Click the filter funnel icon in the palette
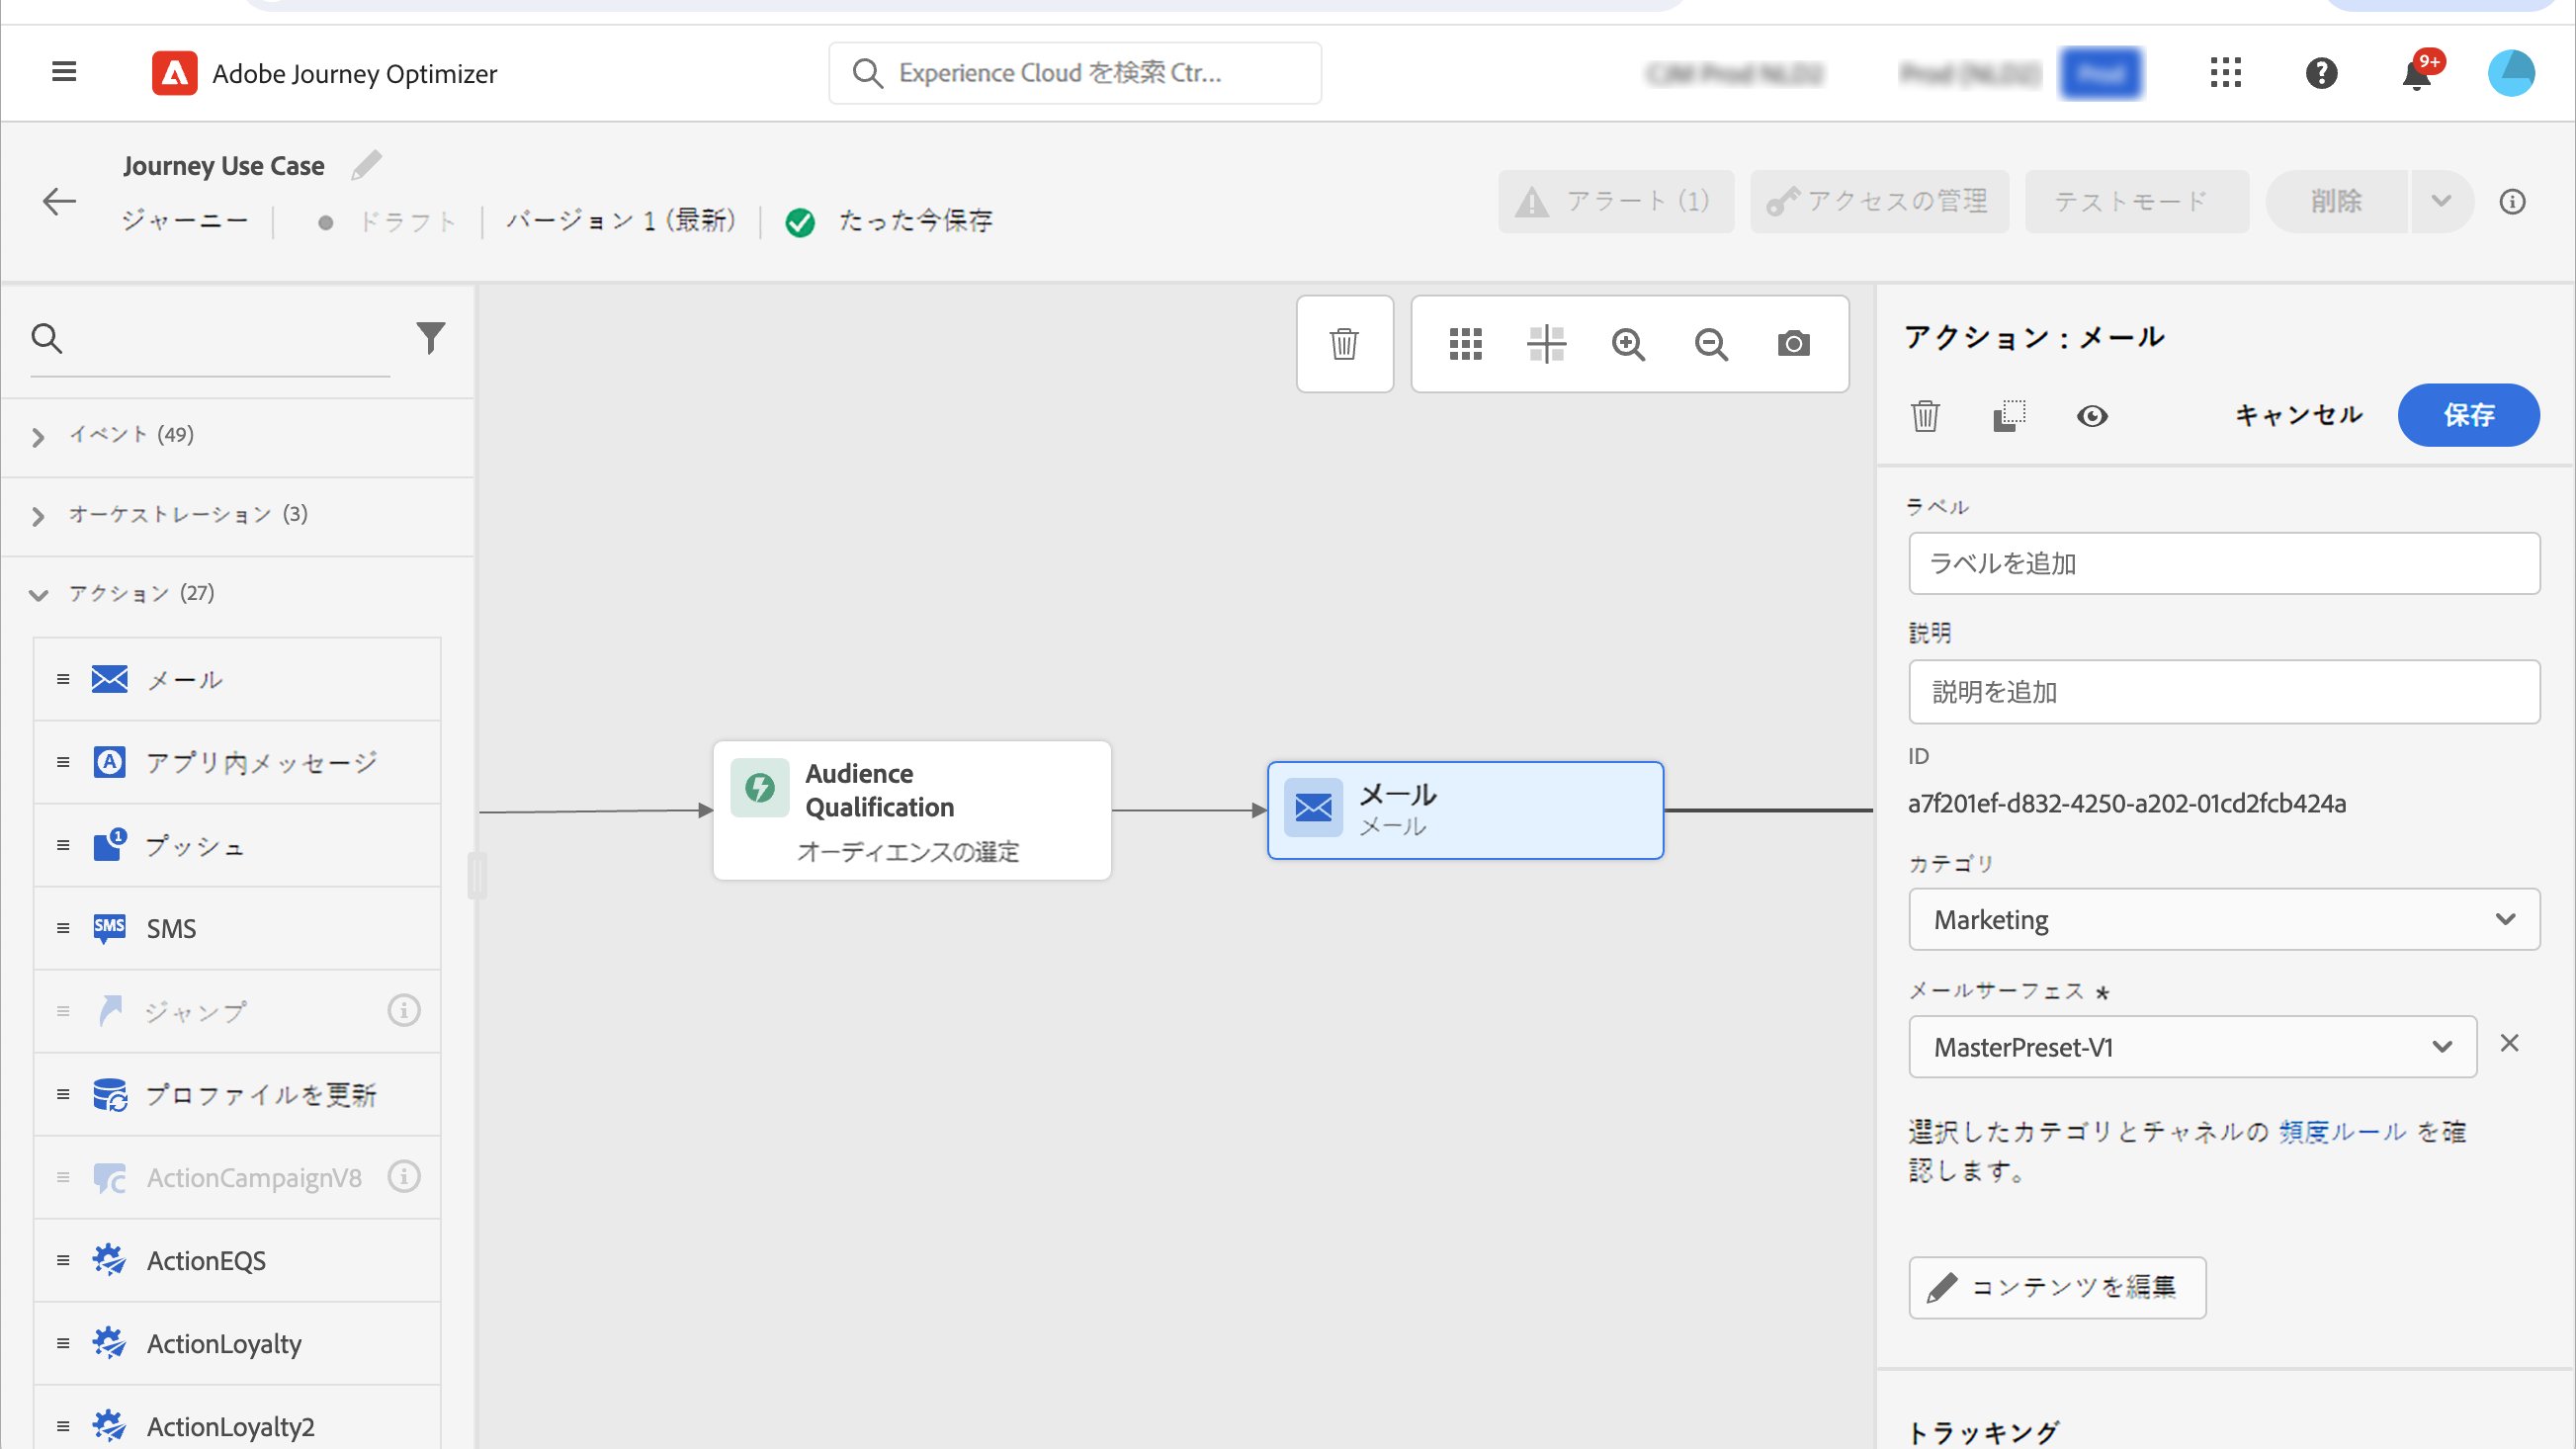 pyautogui.click(x=430, y=338)
